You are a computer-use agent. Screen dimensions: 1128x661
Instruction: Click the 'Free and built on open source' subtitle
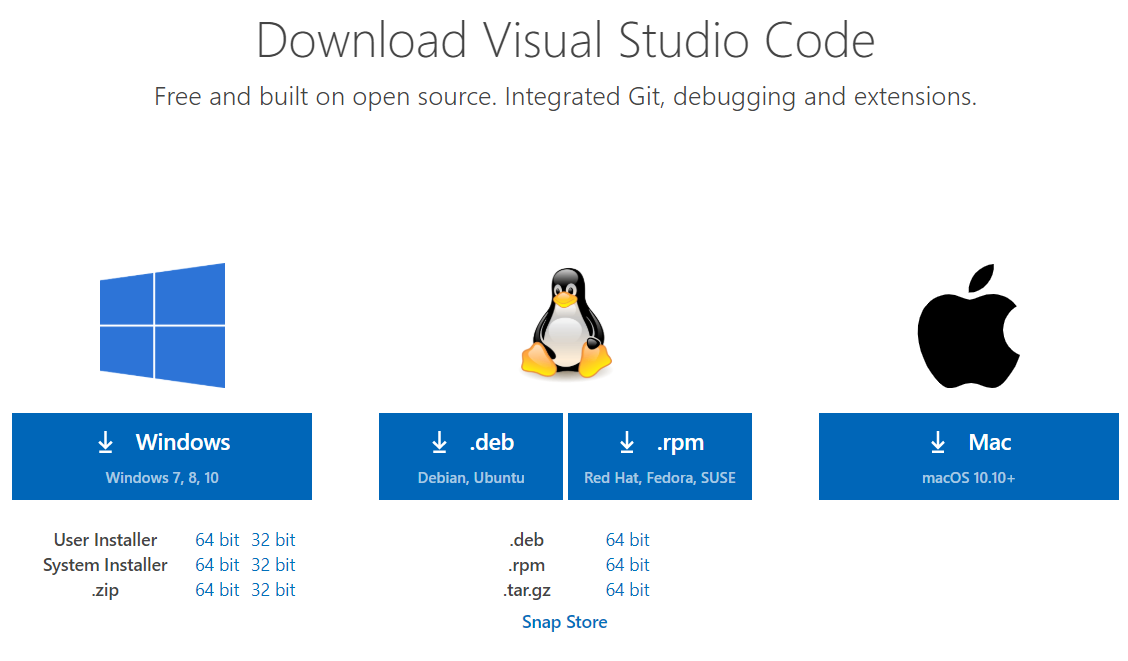(x=565, y=96)
